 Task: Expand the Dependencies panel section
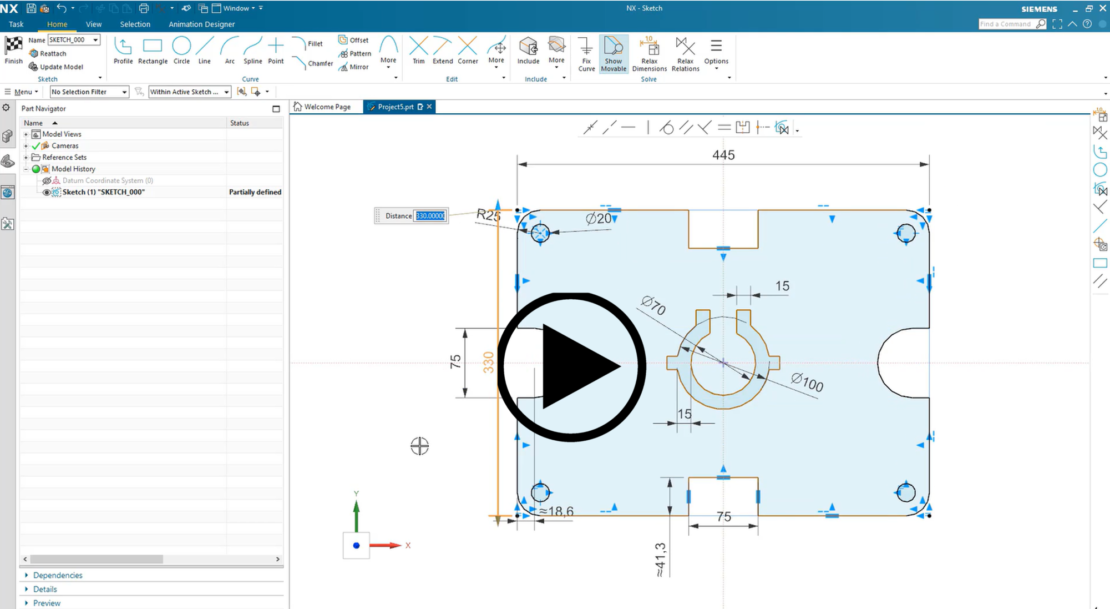pos(58,575)
